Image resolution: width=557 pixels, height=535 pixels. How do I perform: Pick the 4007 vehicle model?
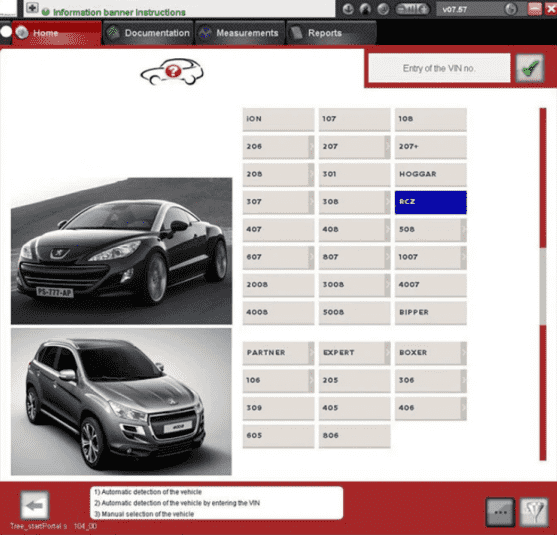click(x=431, y=285)
